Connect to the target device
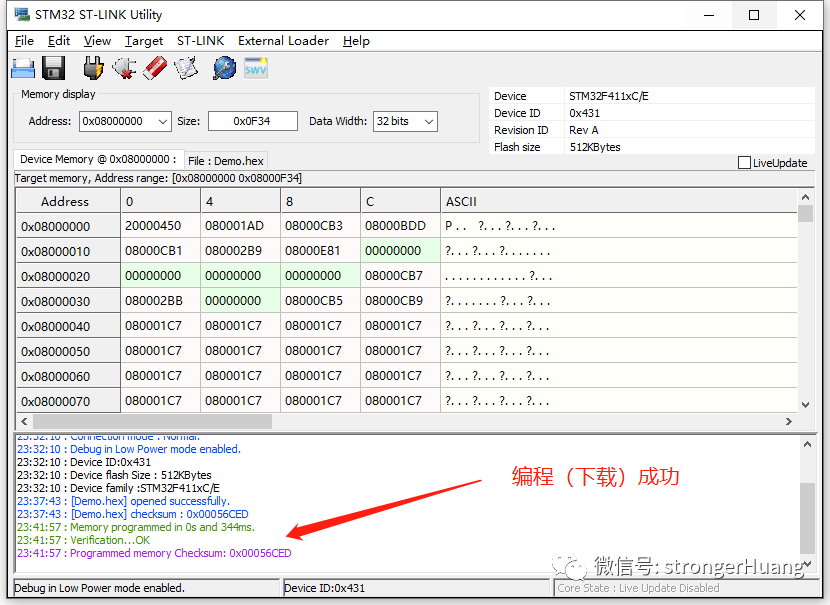This screenshot has width=830, height=605. pyautogui.click(x=92, y=67)
